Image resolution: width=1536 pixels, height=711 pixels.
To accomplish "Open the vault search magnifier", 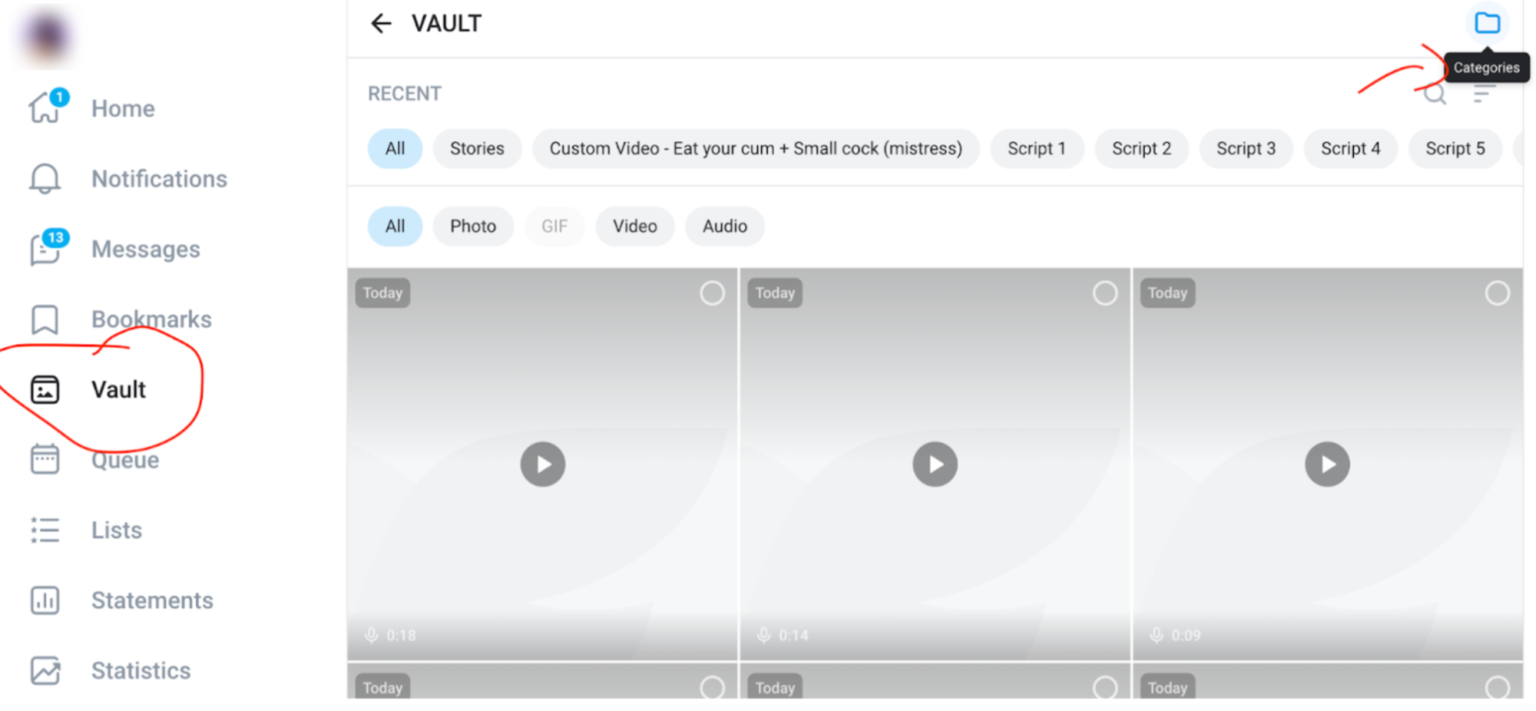I will (x=1434, y=93).
